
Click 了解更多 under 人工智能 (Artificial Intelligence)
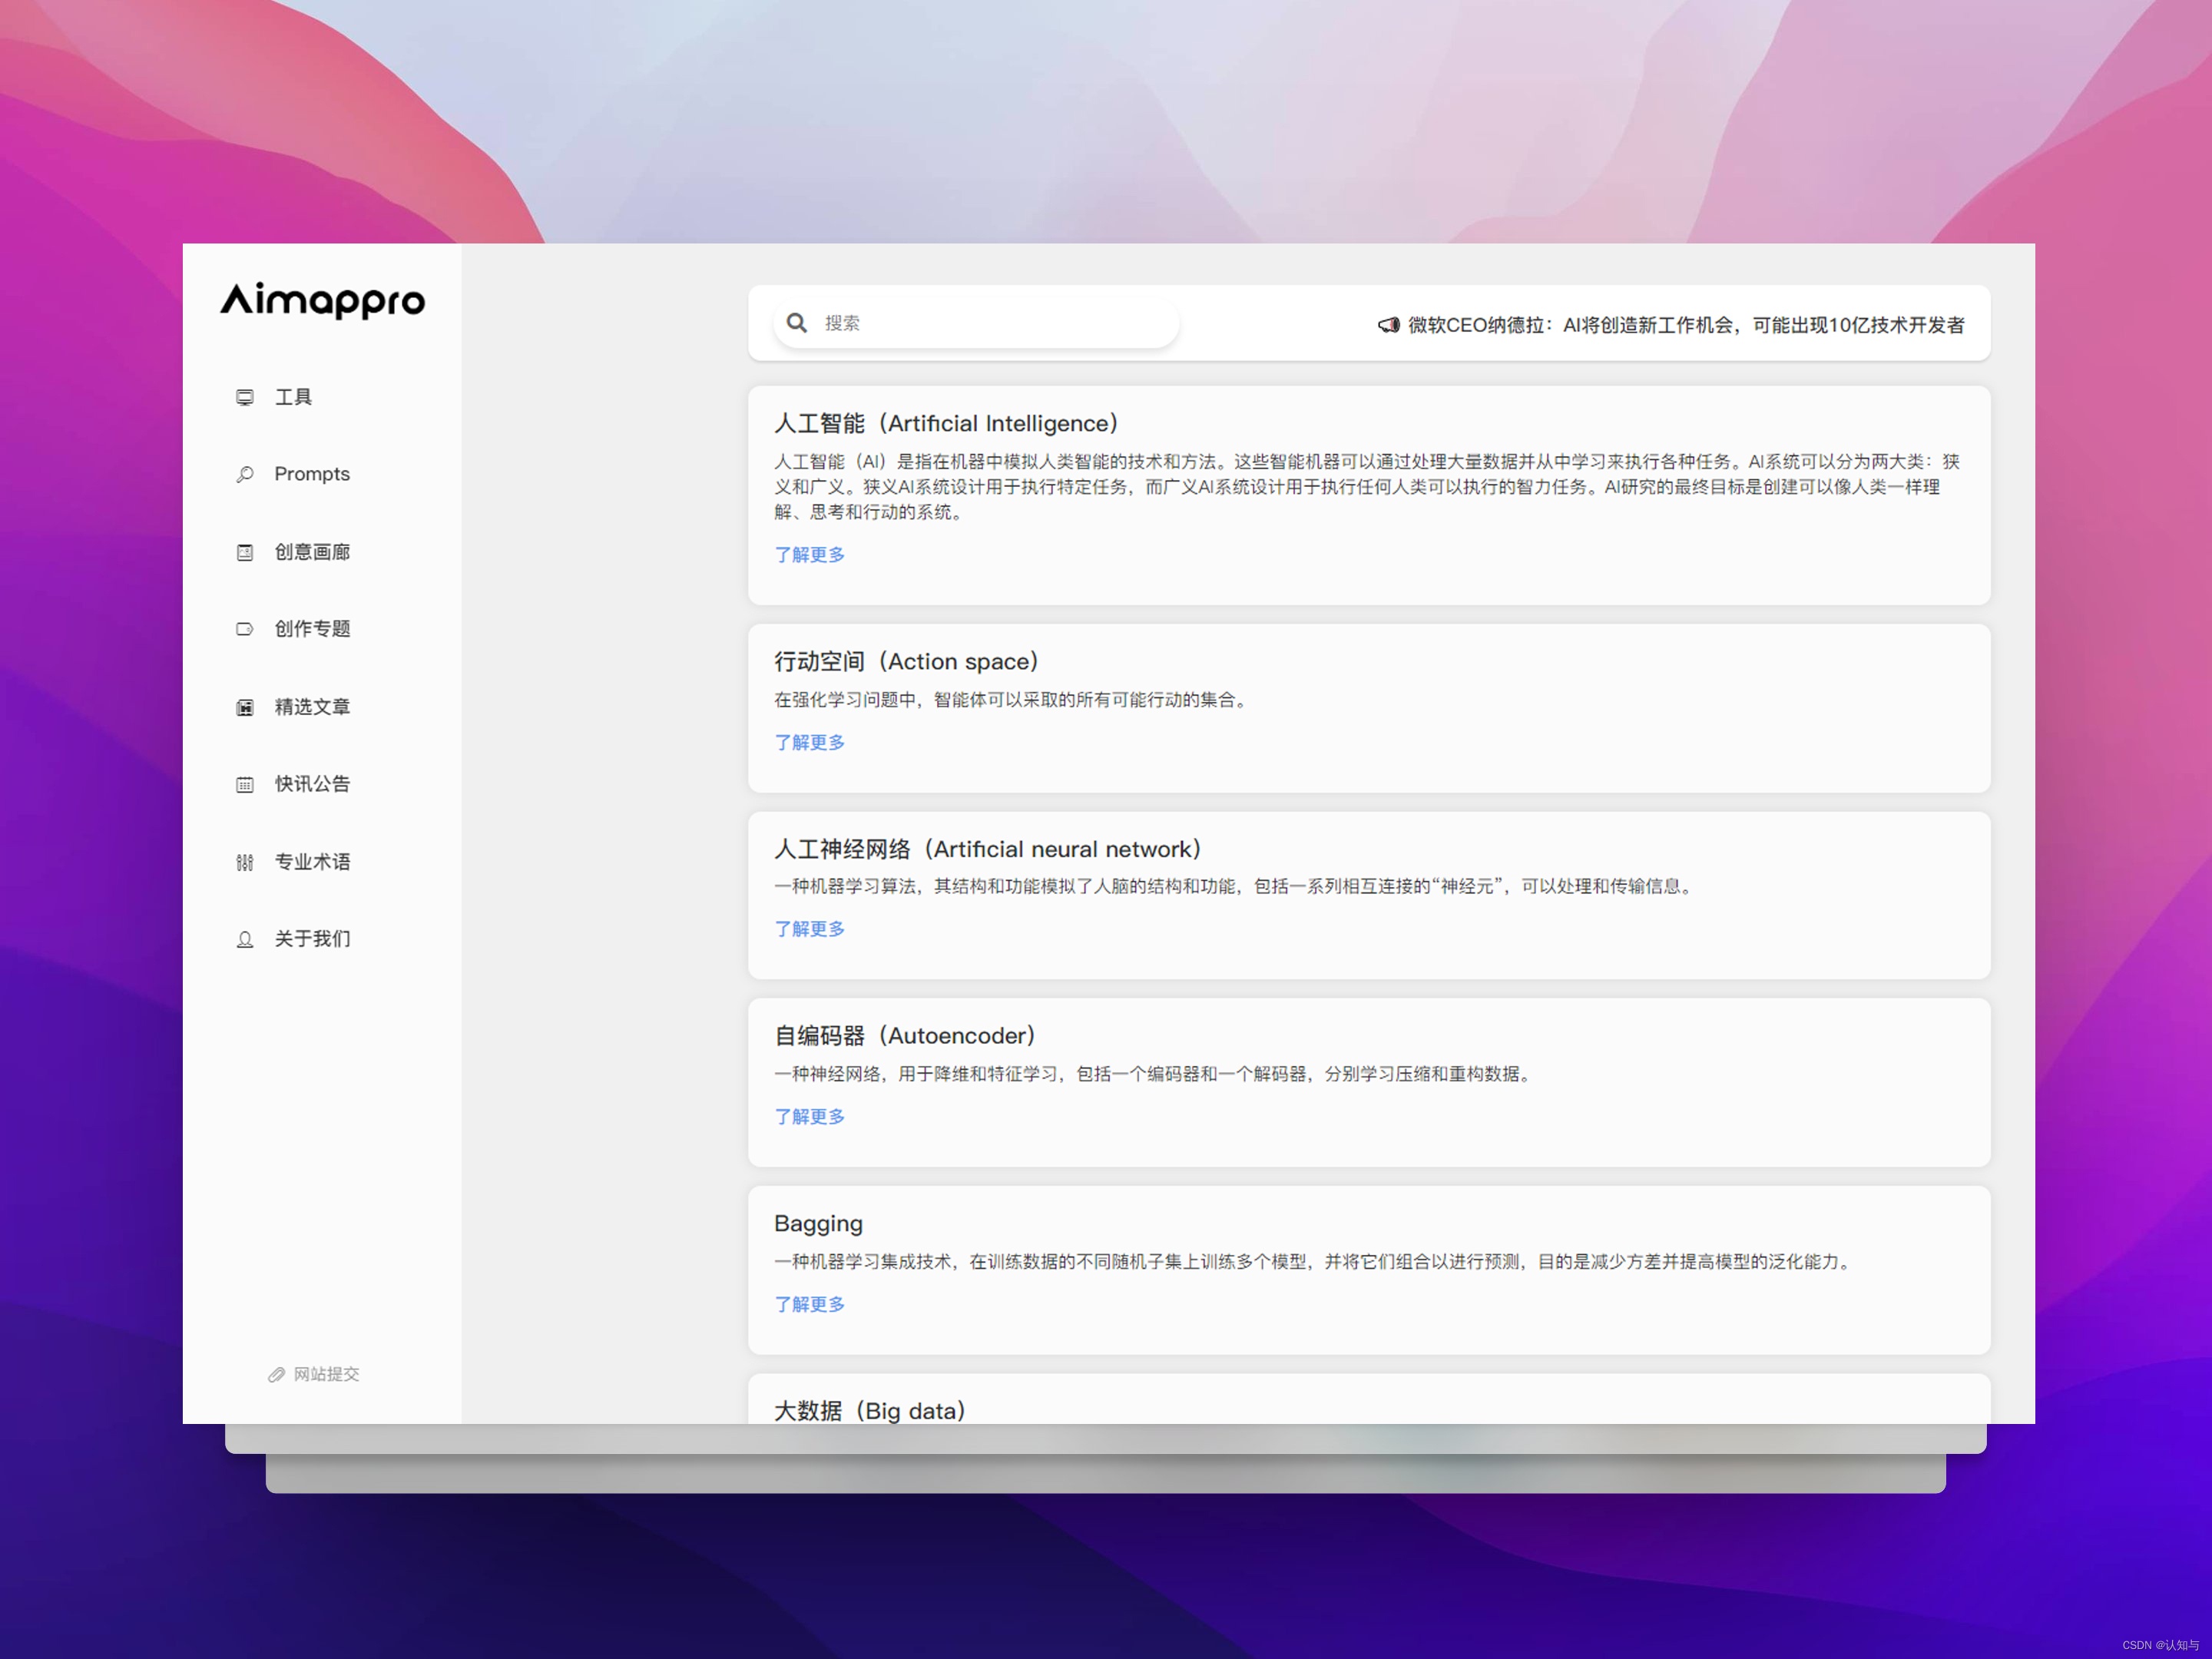pyautogui.click(x=809, y=555)
